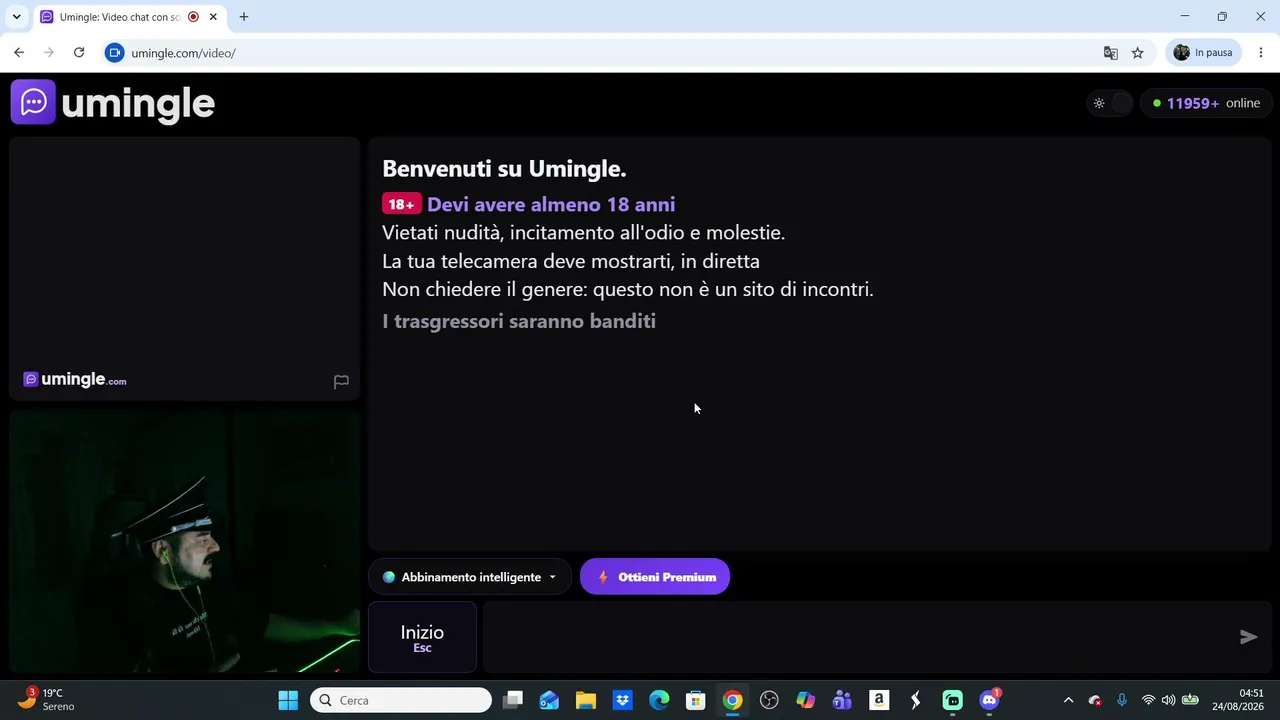Bookmark this page with the star icon

tap(1137, 53)
